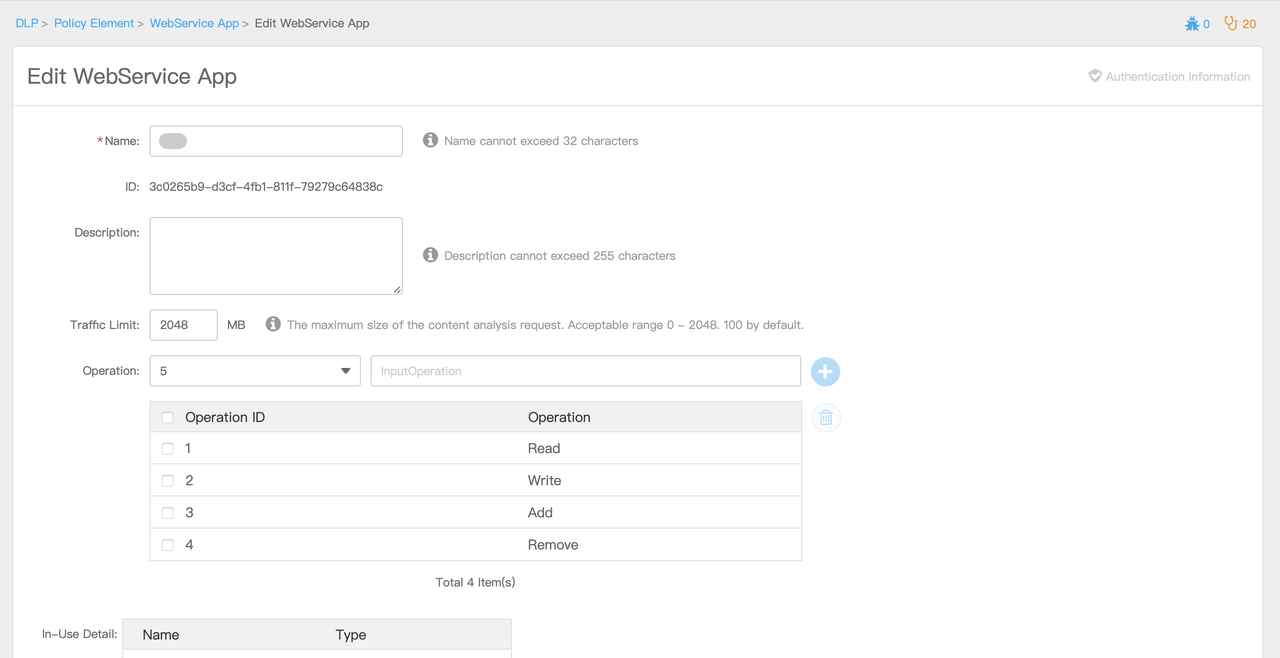The width and height of the screenshot is (1280, 658).
Task: Click the blue bug alert icon
Action: coord(1191,22)
